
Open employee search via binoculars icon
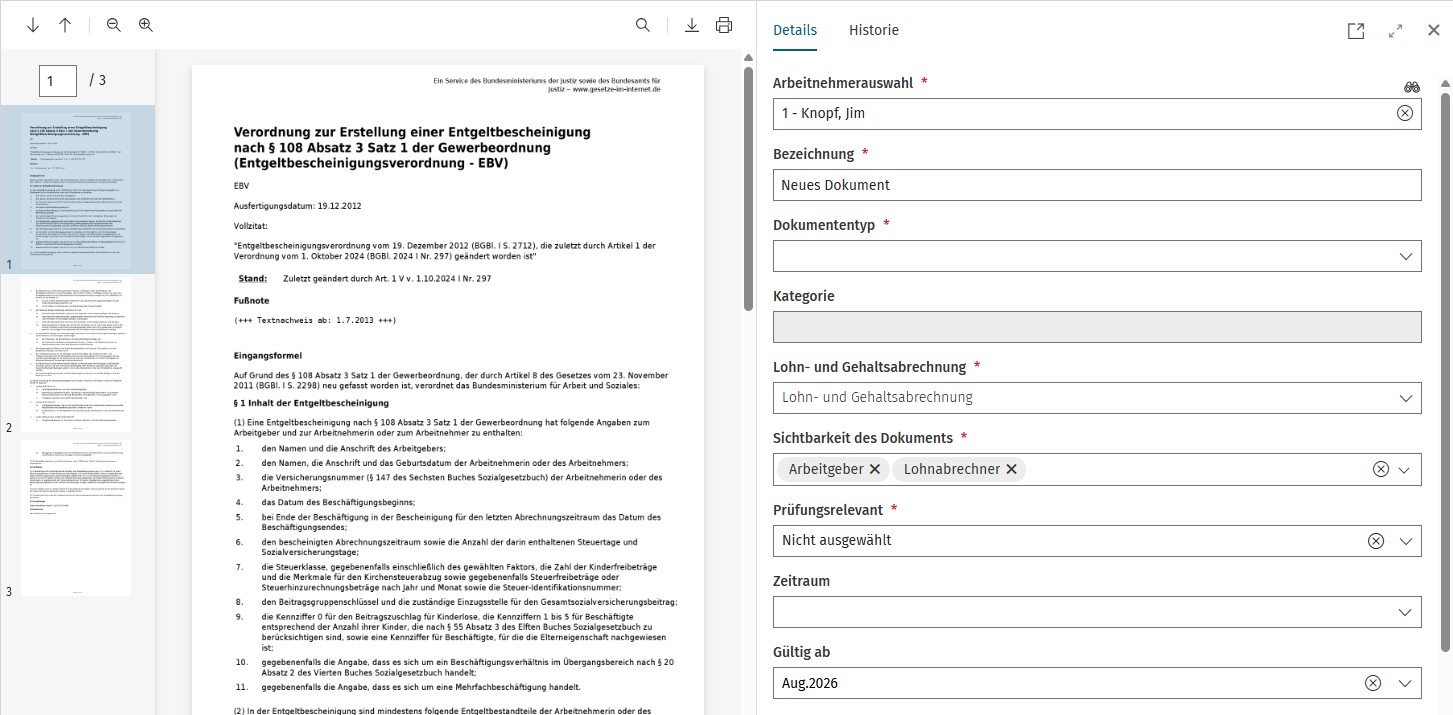point(1412,88)
